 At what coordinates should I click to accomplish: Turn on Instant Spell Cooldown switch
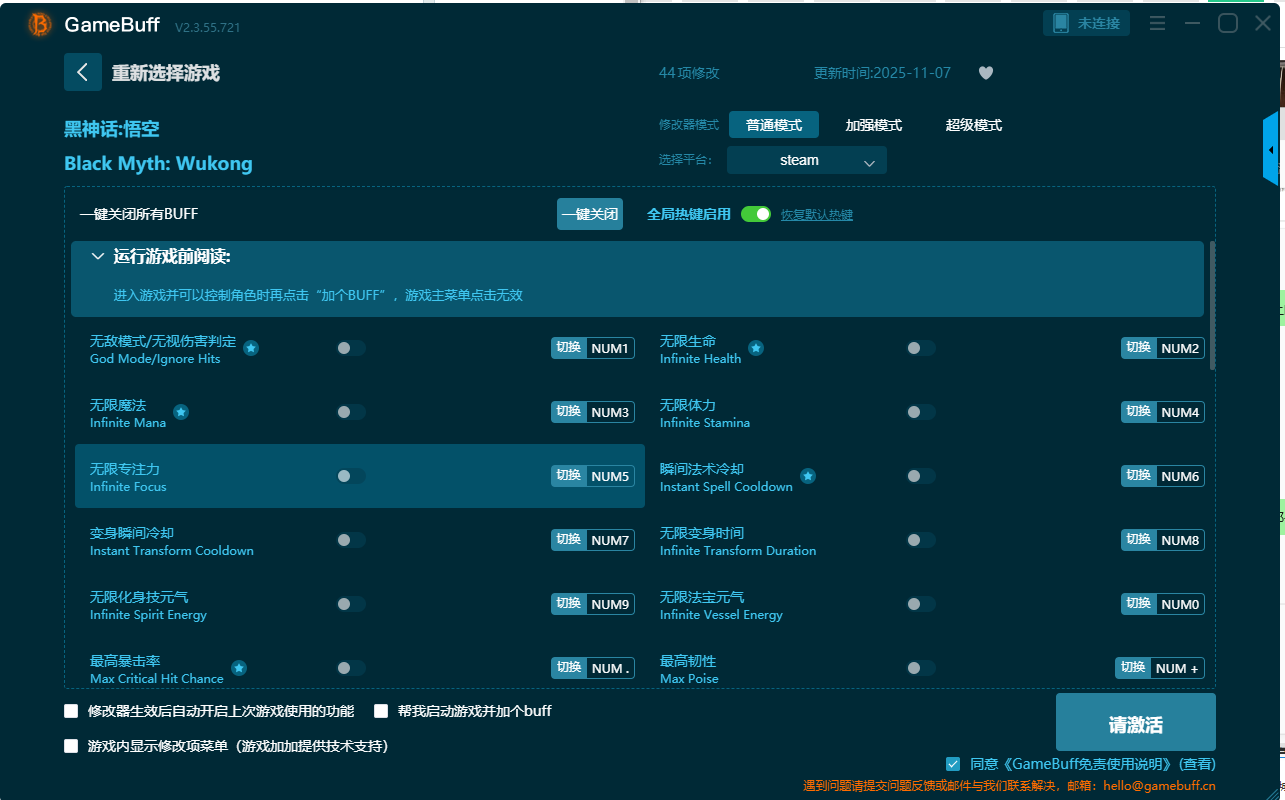[921, 476]
